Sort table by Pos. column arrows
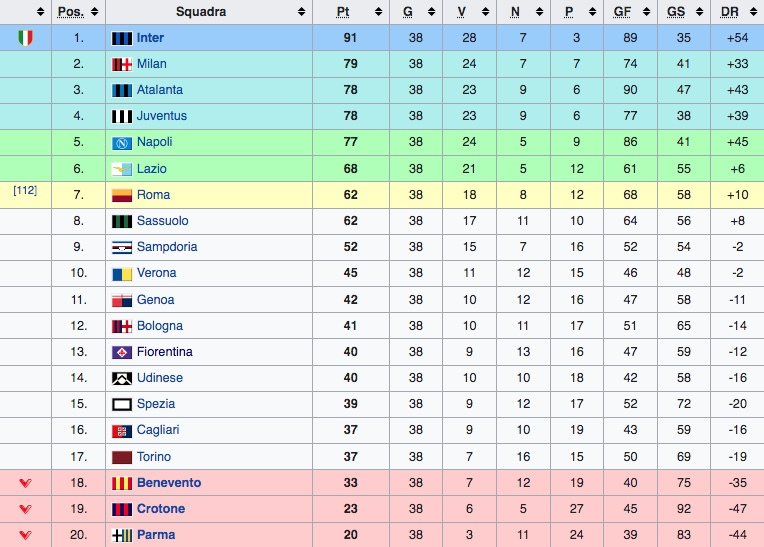Image resolution: width=764 pixels, height=547 pixels. 95,12
